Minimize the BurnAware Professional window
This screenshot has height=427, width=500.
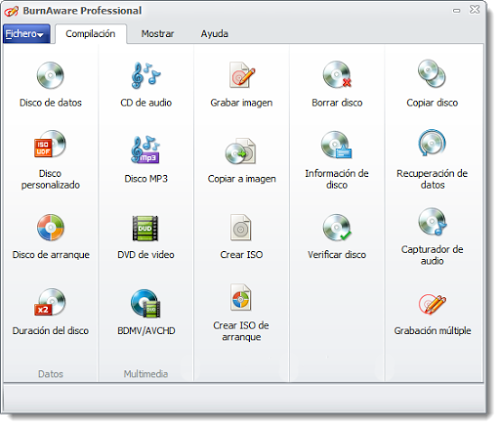click(x=456, y=11)
